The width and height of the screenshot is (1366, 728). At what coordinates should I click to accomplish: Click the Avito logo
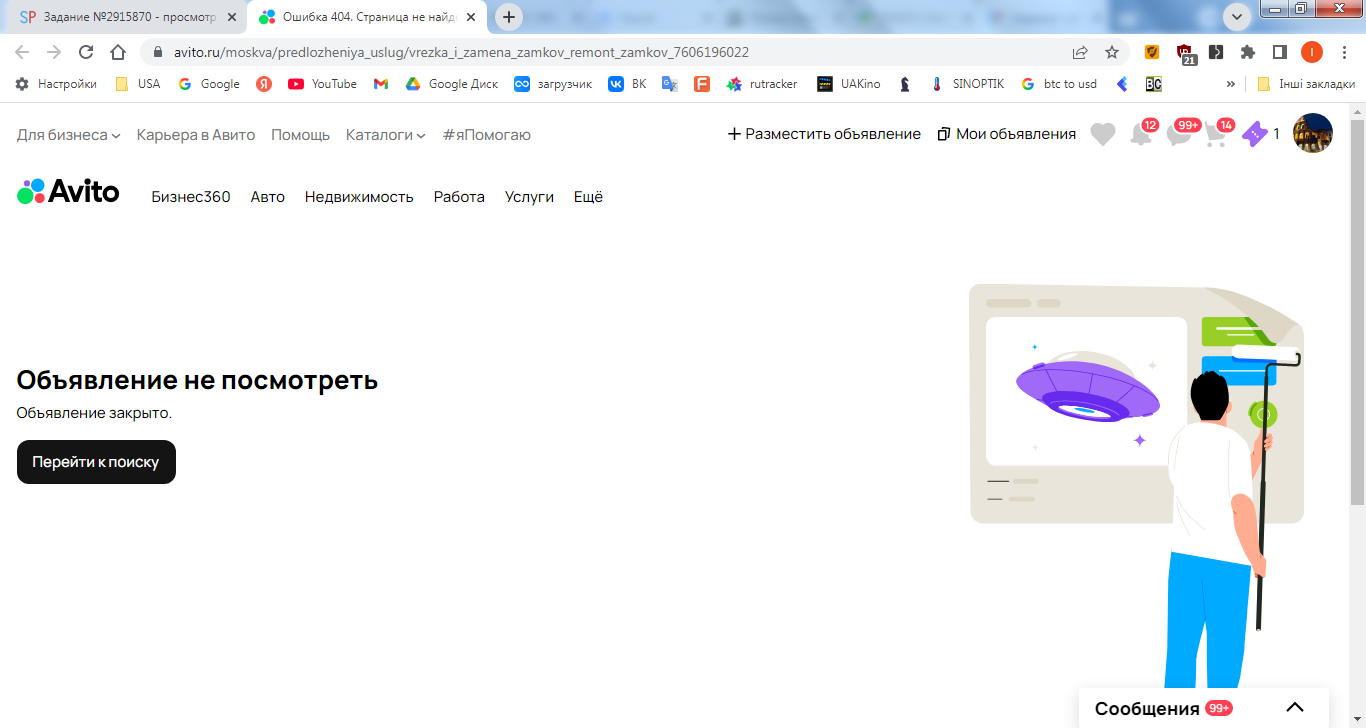(x=68, y=191)
